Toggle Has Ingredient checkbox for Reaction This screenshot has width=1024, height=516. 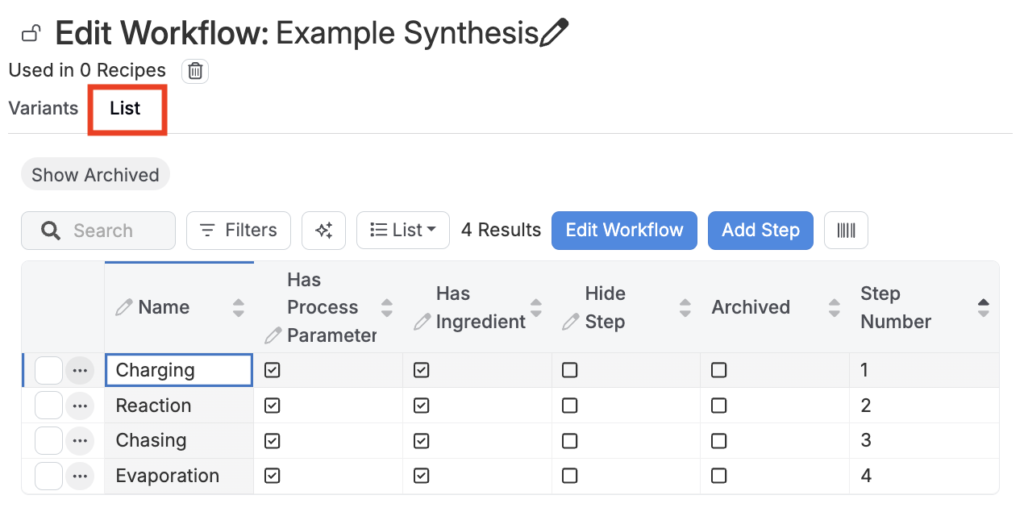[421, 406]
